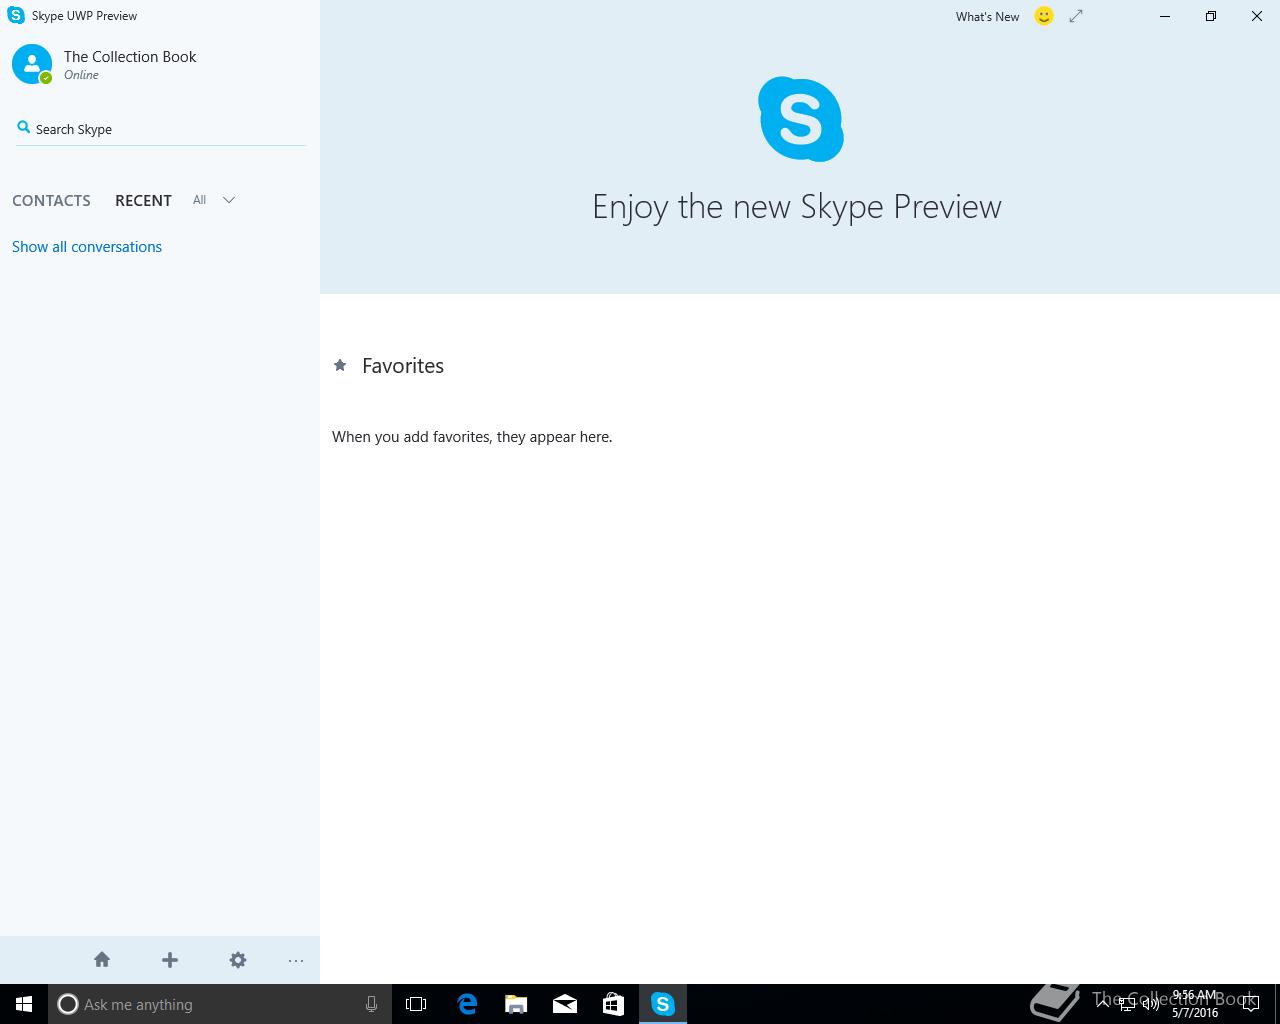Screen dimensions: 1280x1024
Task: Click The Collection Book profile name
Action: coord(130,57)
